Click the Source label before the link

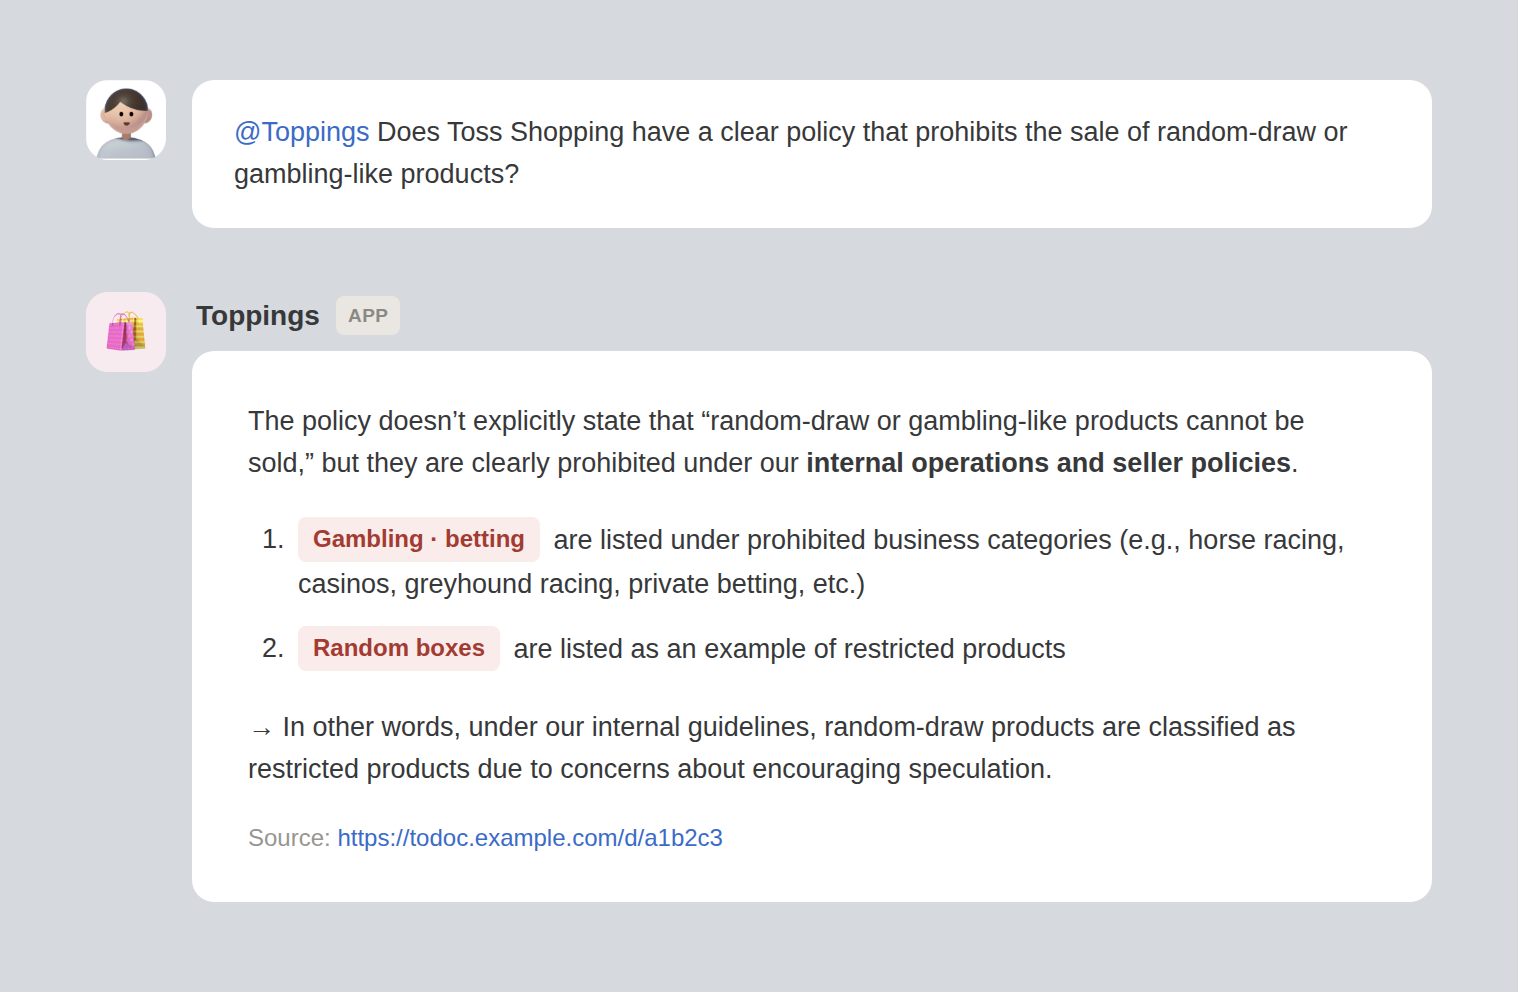[289, 838]
